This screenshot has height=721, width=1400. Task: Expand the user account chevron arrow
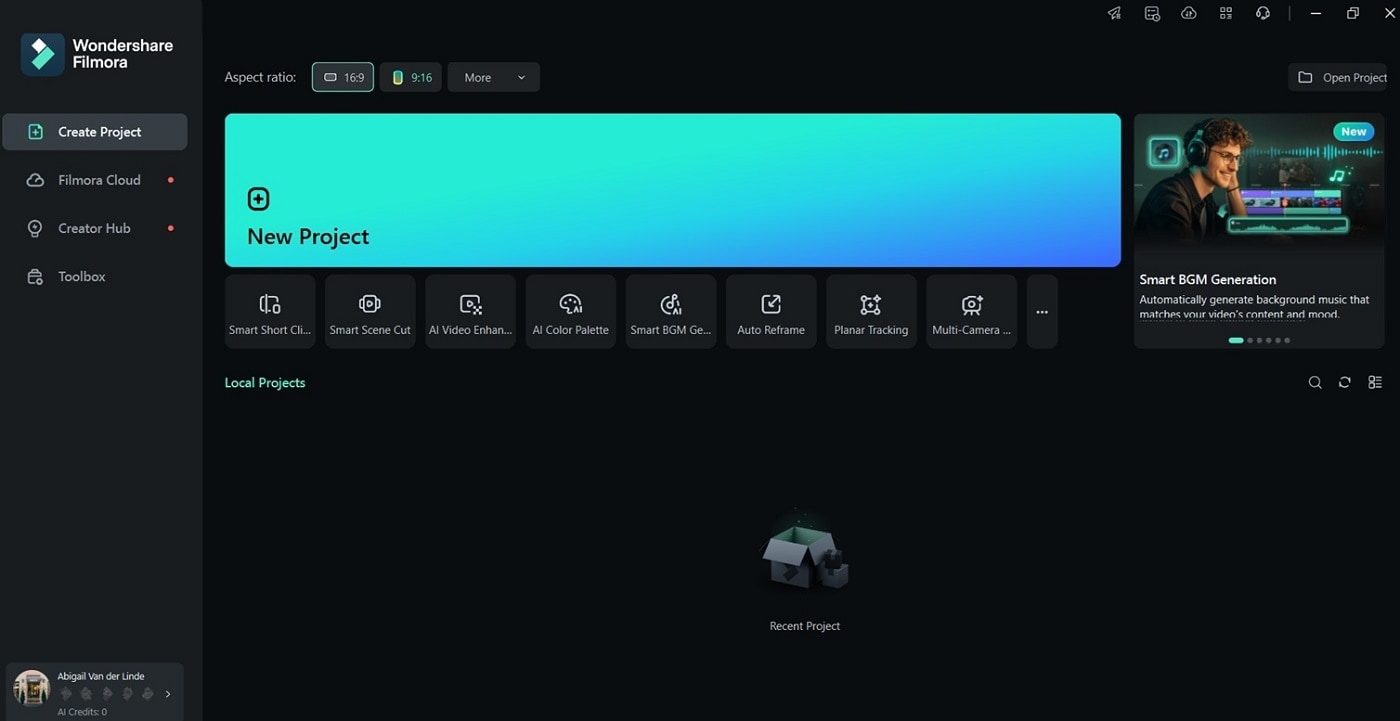[x=168, y=694]
